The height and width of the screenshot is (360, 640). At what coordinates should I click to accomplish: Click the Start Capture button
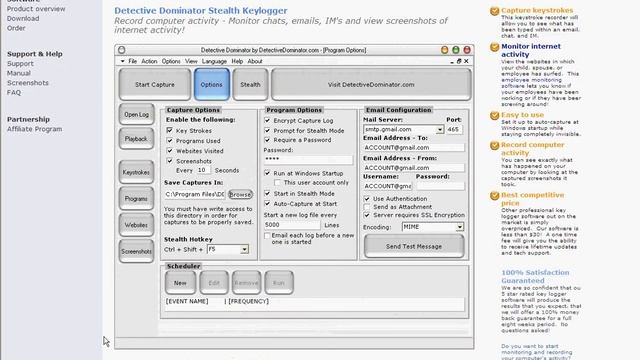point(155,84)
